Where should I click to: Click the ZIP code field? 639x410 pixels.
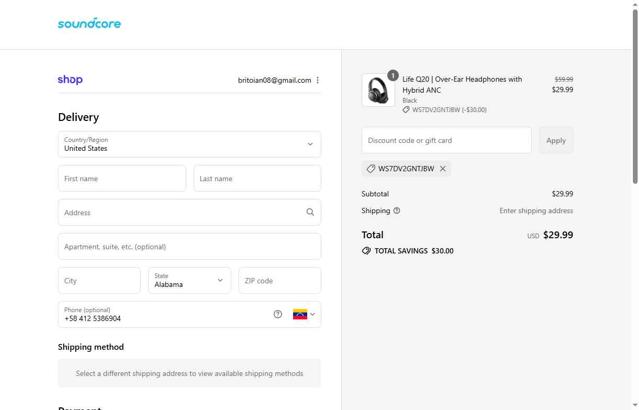tap(280, 280)
